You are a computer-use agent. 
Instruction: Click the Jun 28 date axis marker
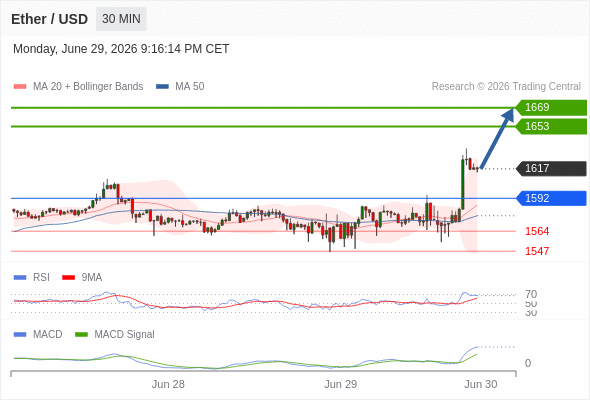(x=168, y=384)
